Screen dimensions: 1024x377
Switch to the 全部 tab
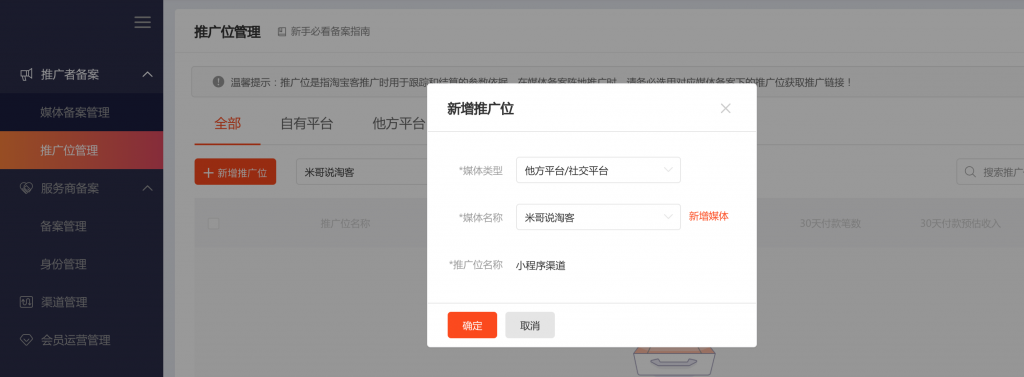(227, 123)
